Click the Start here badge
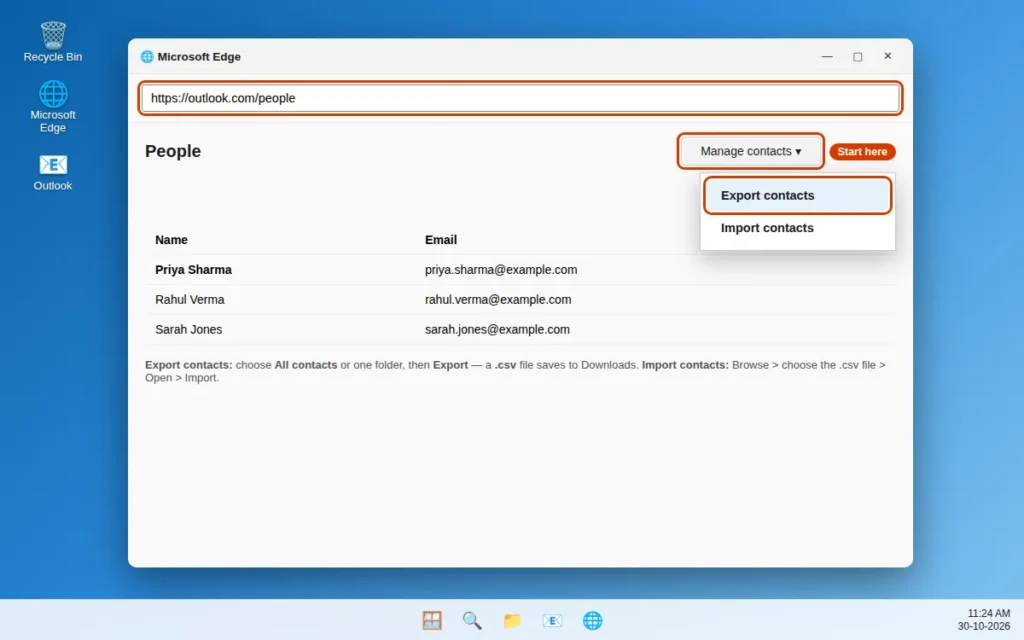This screenshot has width=1024, height=640. tap(862, 152)
